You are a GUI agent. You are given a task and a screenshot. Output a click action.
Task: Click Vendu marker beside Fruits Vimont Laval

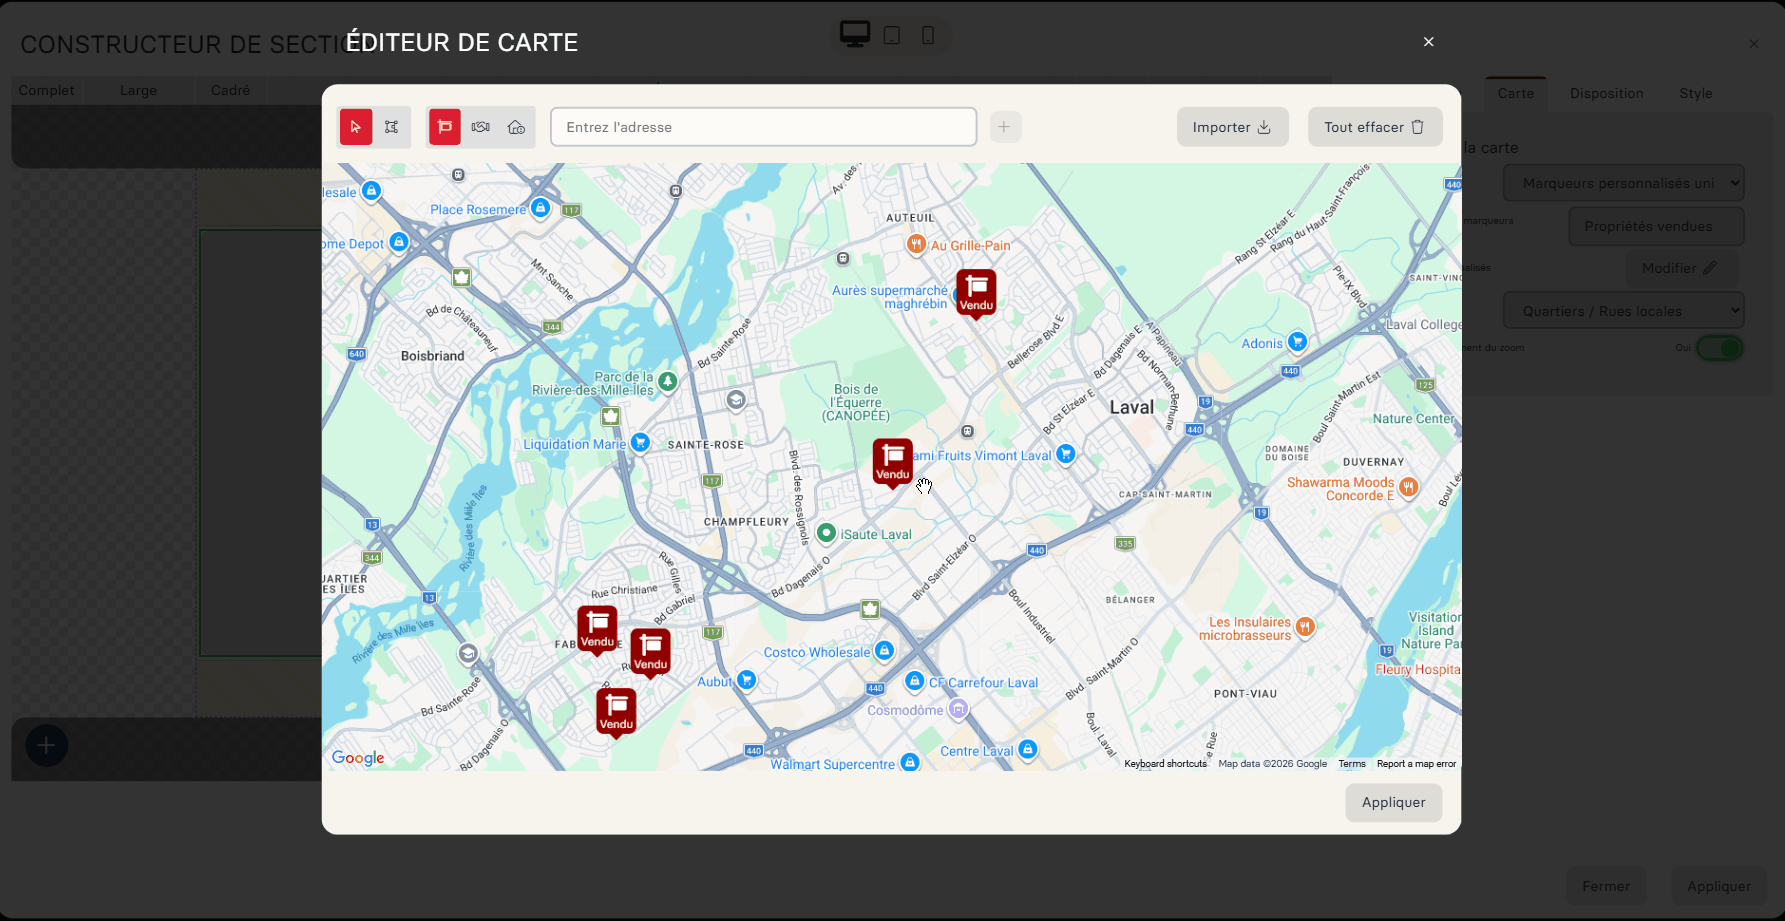coord(892,462)
